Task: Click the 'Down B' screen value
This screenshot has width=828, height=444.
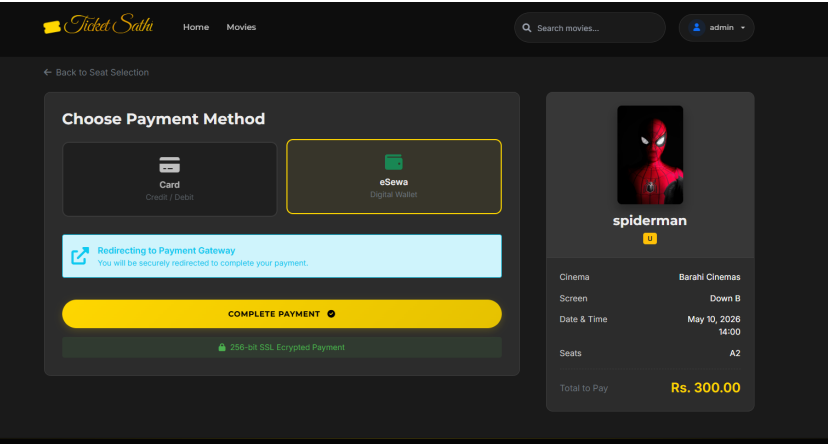Action: coord(724,298)
